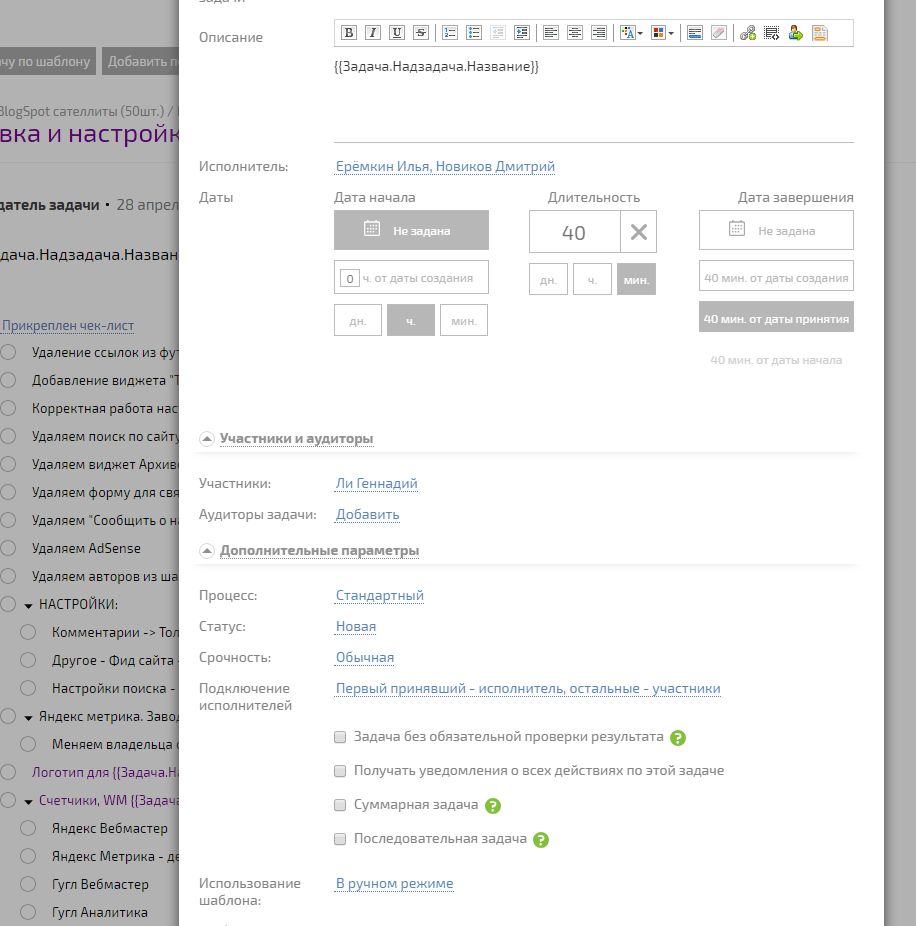Edit the duration value 40

(x=574, y=232)
